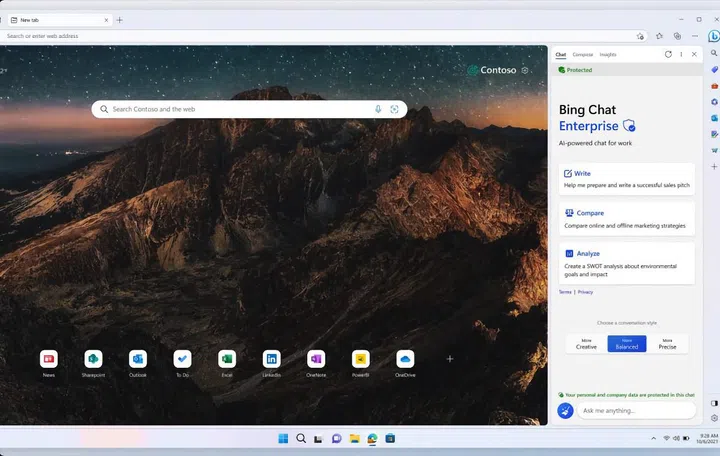Open visual search camera icon in search box
Screen dimensions: 720x456
pyautogui.click(x=394, y=109)
